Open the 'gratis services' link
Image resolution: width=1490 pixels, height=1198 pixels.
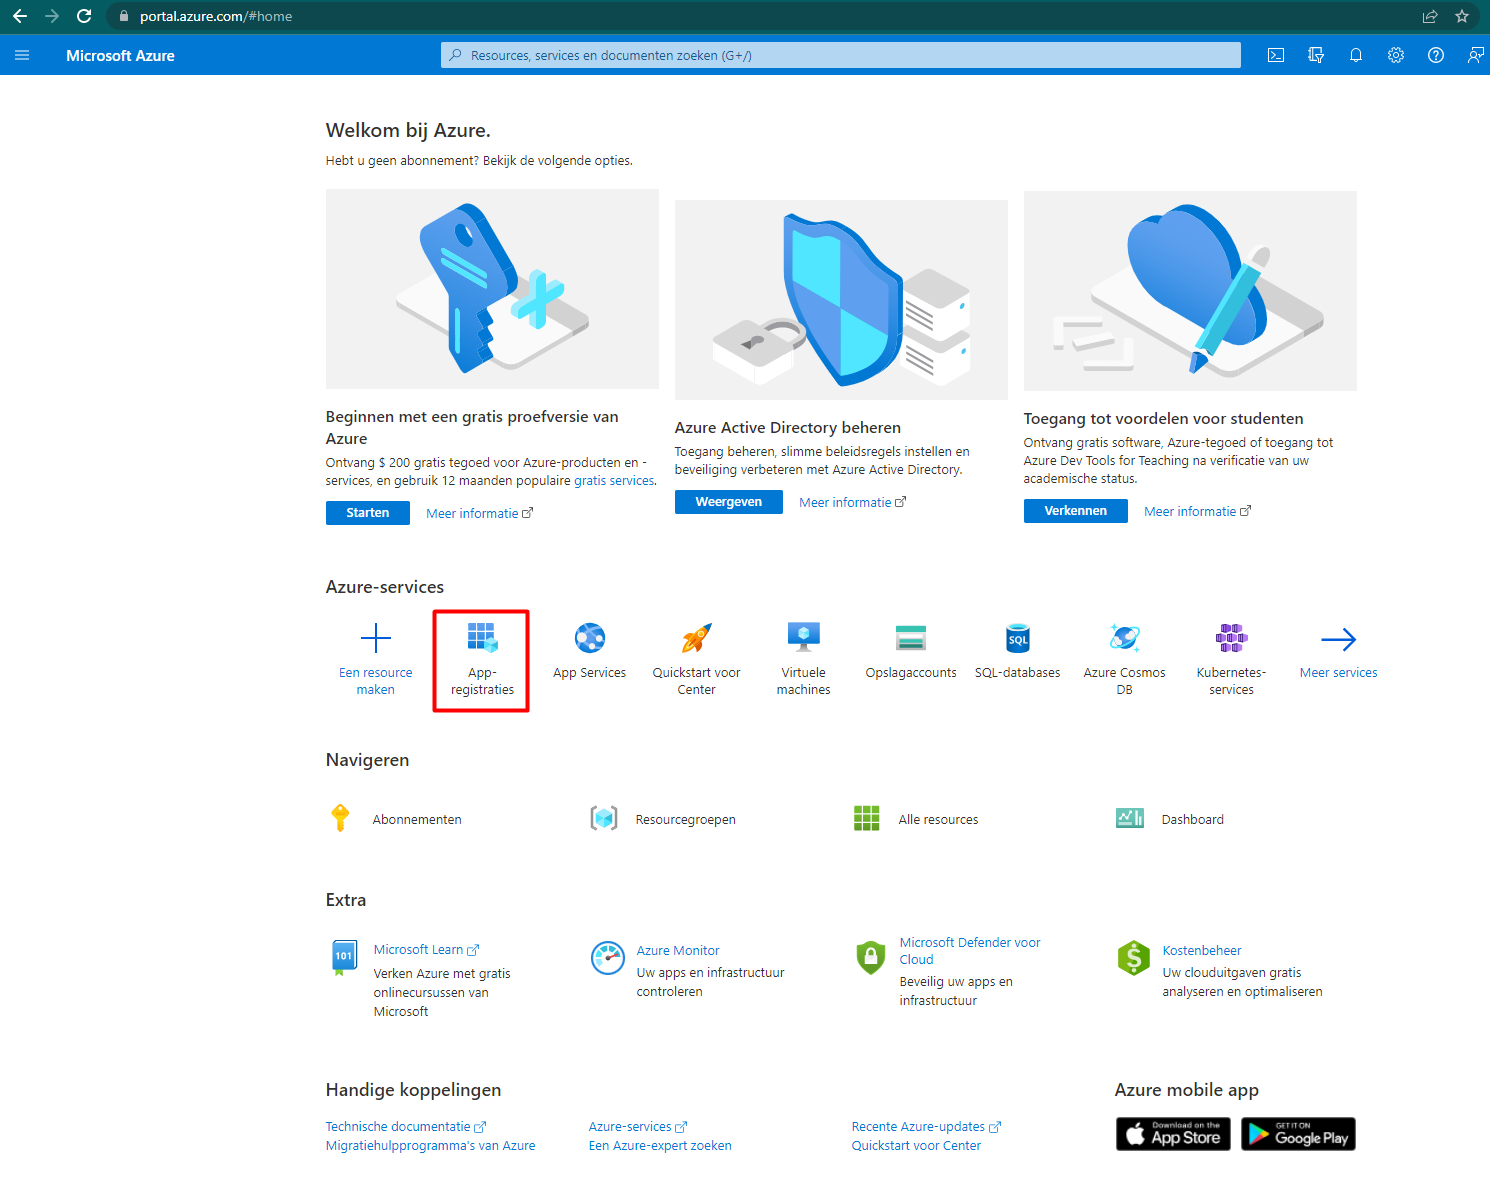click(x=614, y=481)
